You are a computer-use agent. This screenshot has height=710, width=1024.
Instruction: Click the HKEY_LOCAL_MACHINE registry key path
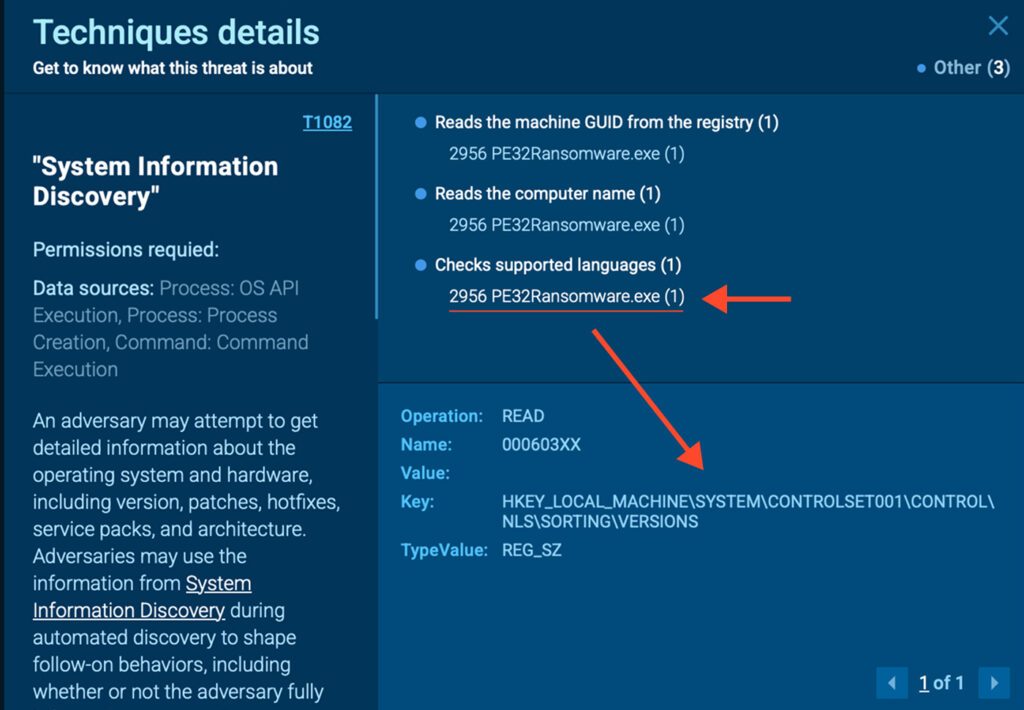pos(748,512)
